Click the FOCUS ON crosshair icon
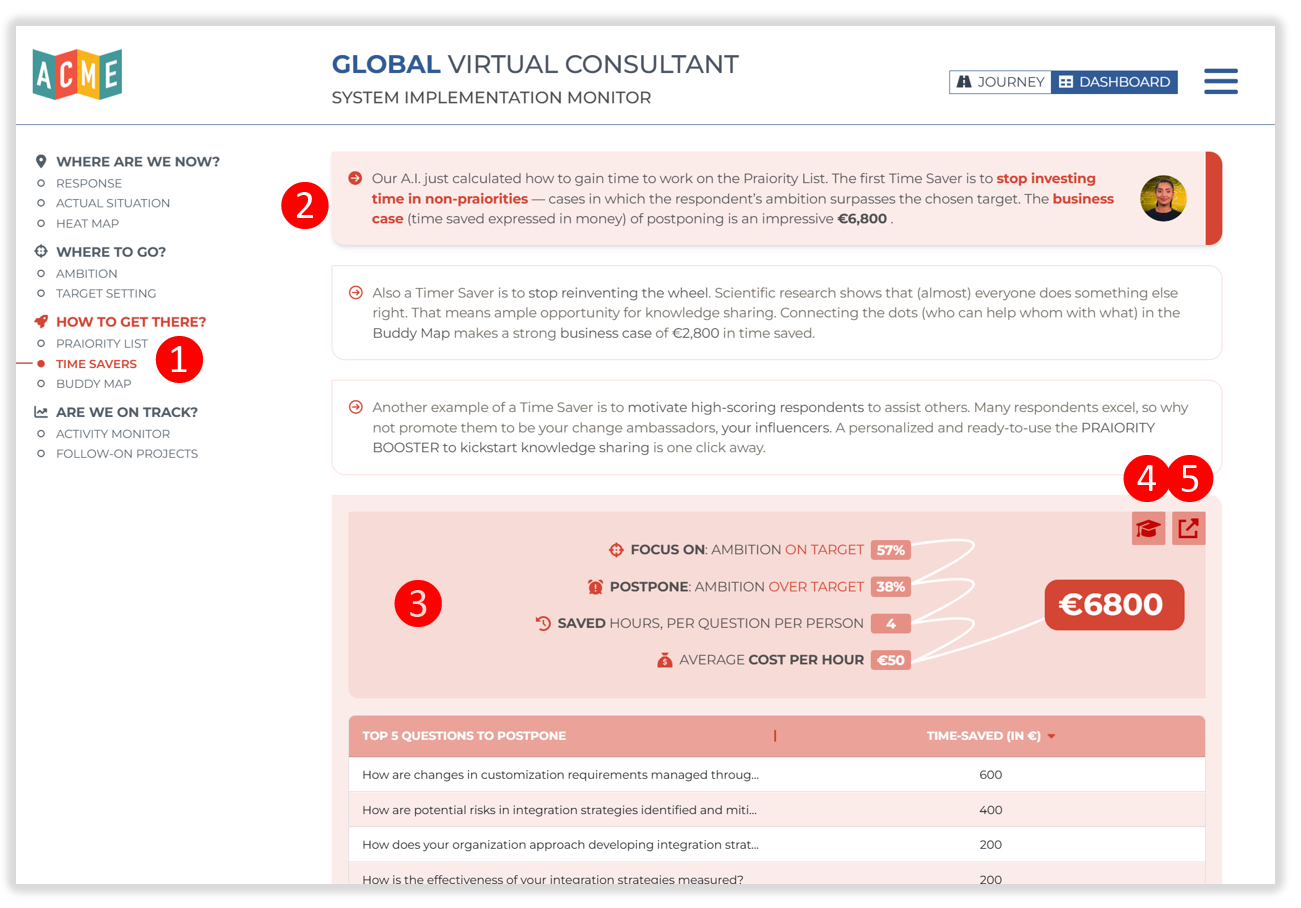The image size is (1301, 908). point(616,550)
